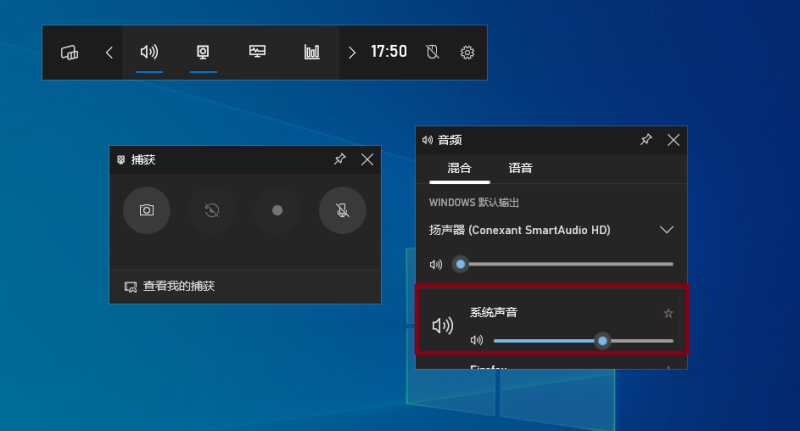Viewport: 800px width, 431px height.
Task: Click the large 系统声音 speaker icon
Action: click(x=442, y=325)
